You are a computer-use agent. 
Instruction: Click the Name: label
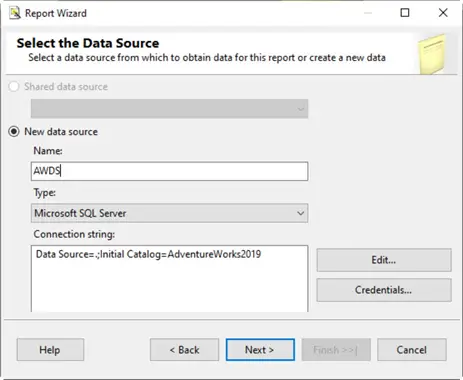(x=48, y=151)
